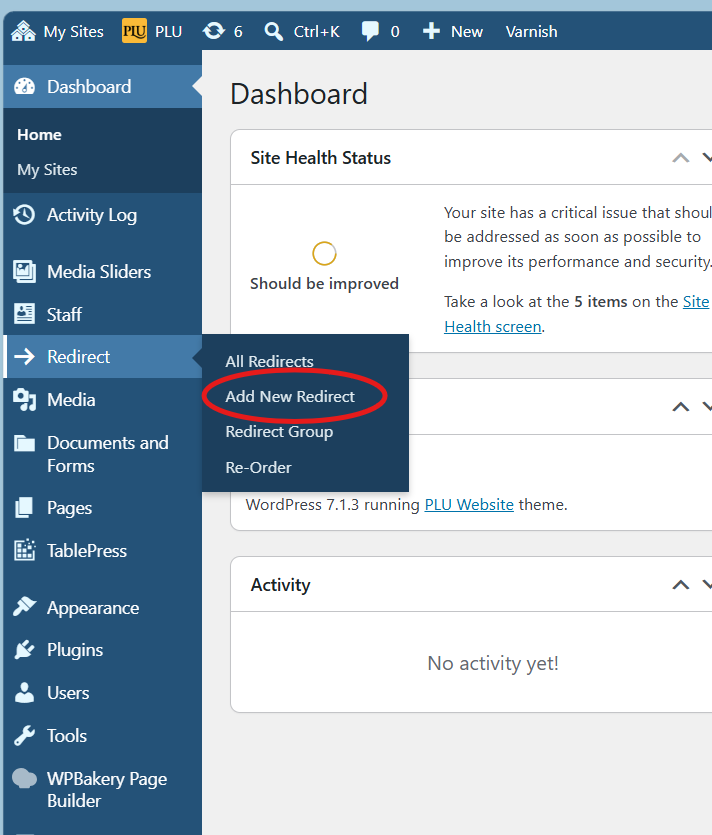Move Site Health Status panel up with arrow
Screen dimensions: 712x835
click(x=681, y=158)
